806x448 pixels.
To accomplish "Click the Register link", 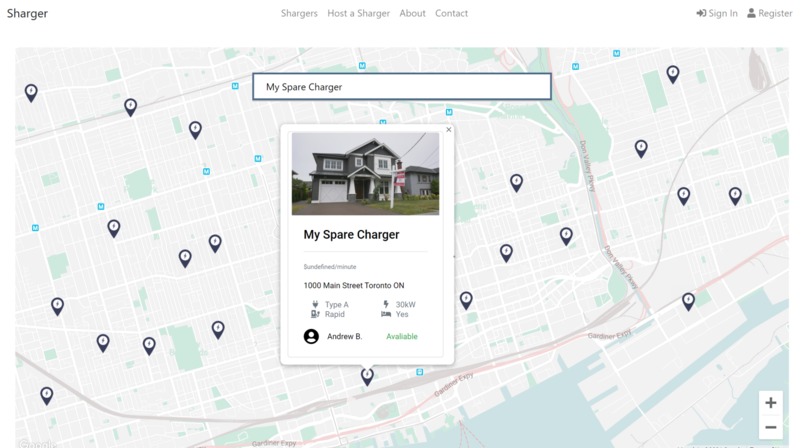I will pyautogui.click(x=770, y=13).
